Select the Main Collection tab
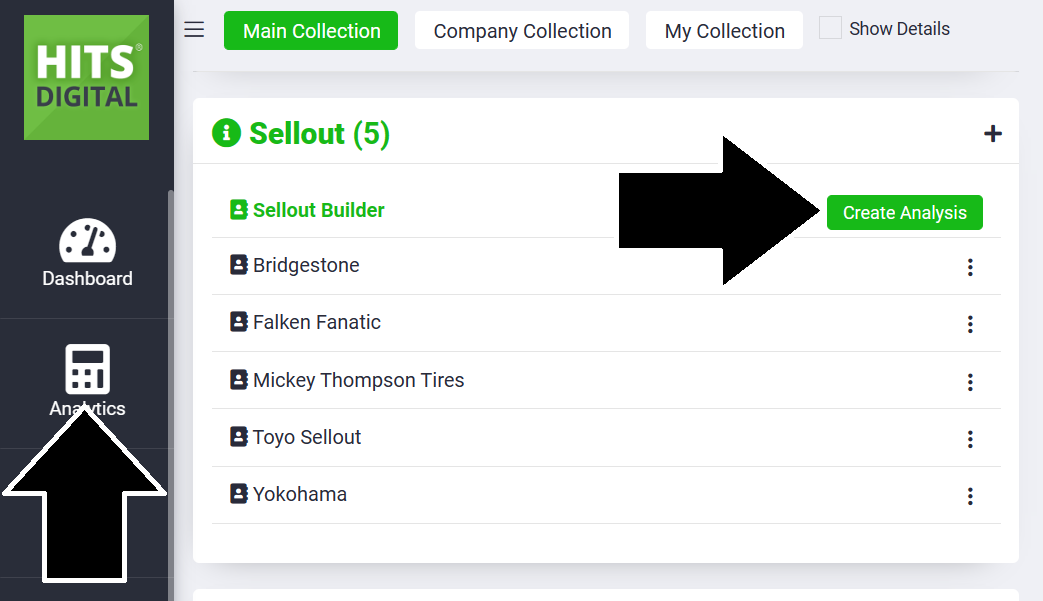Image resolution: width=1043 pixels, height=601 pixels. click(311, 31)
